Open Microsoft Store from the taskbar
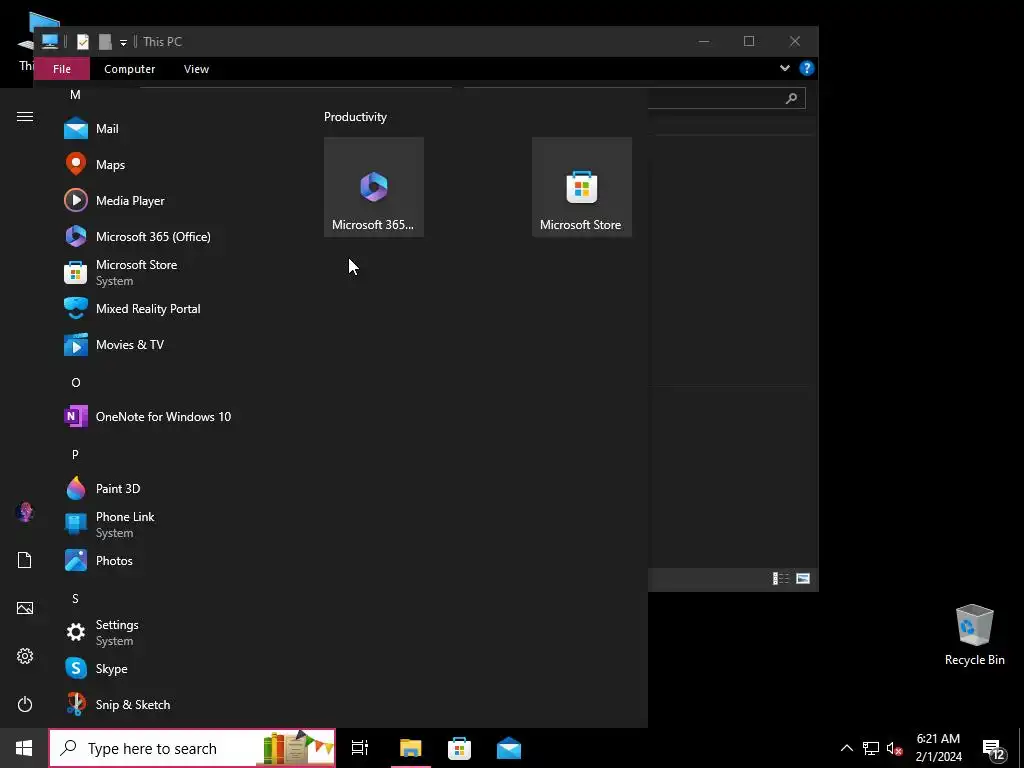 pos(460,748)
